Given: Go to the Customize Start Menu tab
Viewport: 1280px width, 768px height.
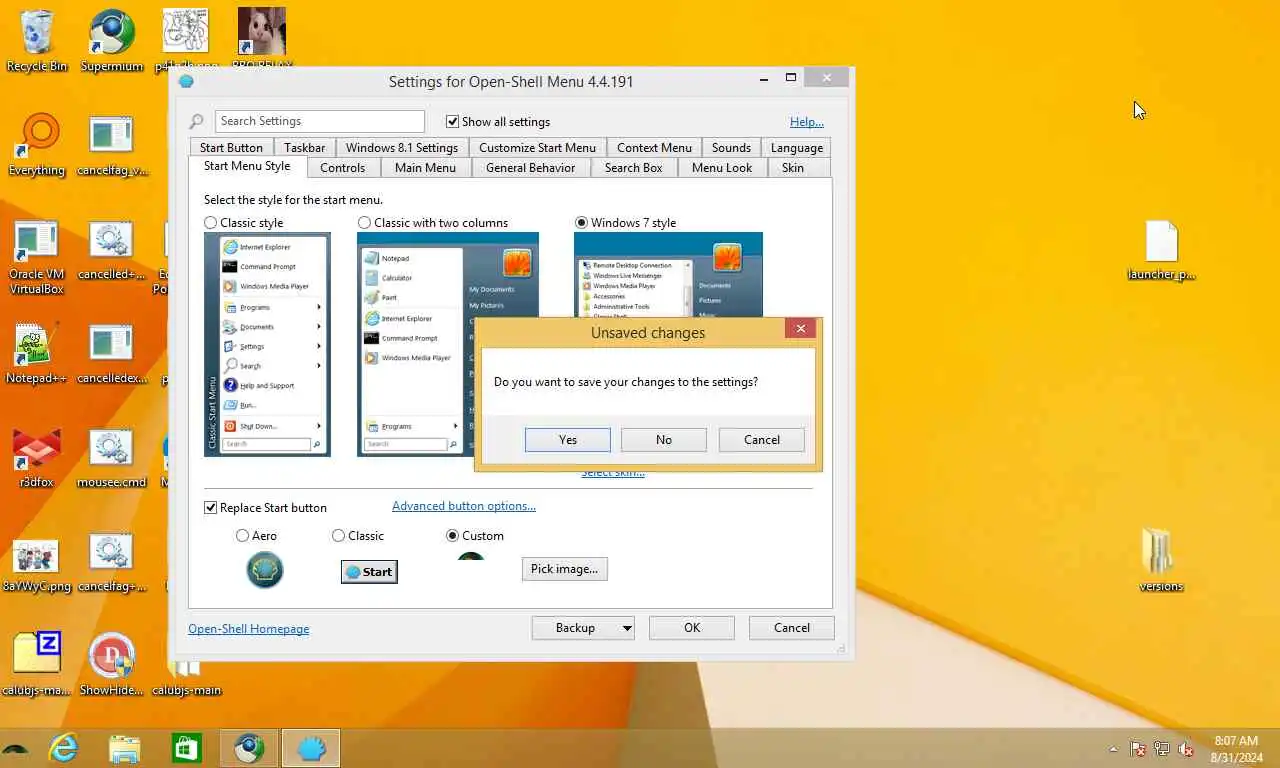Looking at the screenshot, I should point(537,147).
